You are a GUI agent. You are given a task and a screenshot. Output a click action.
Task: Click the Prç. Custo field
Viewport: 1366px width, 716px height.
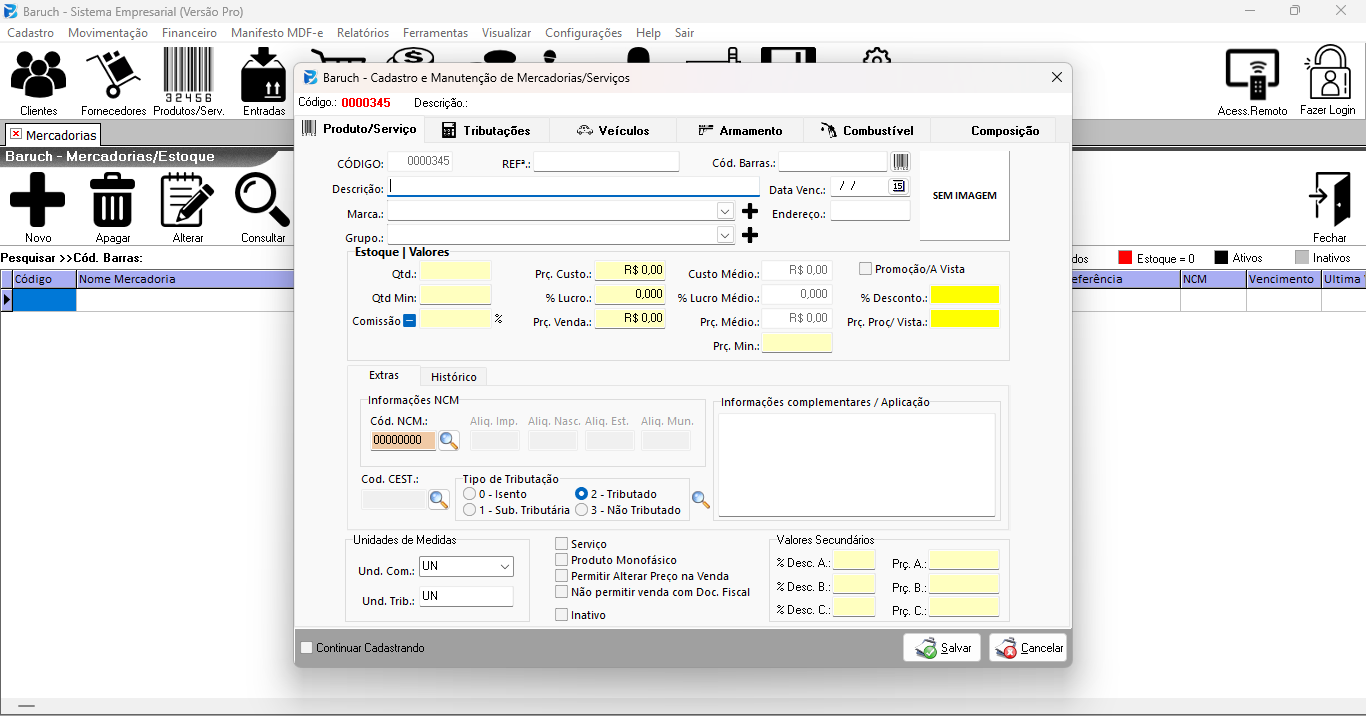coord(630,271)
